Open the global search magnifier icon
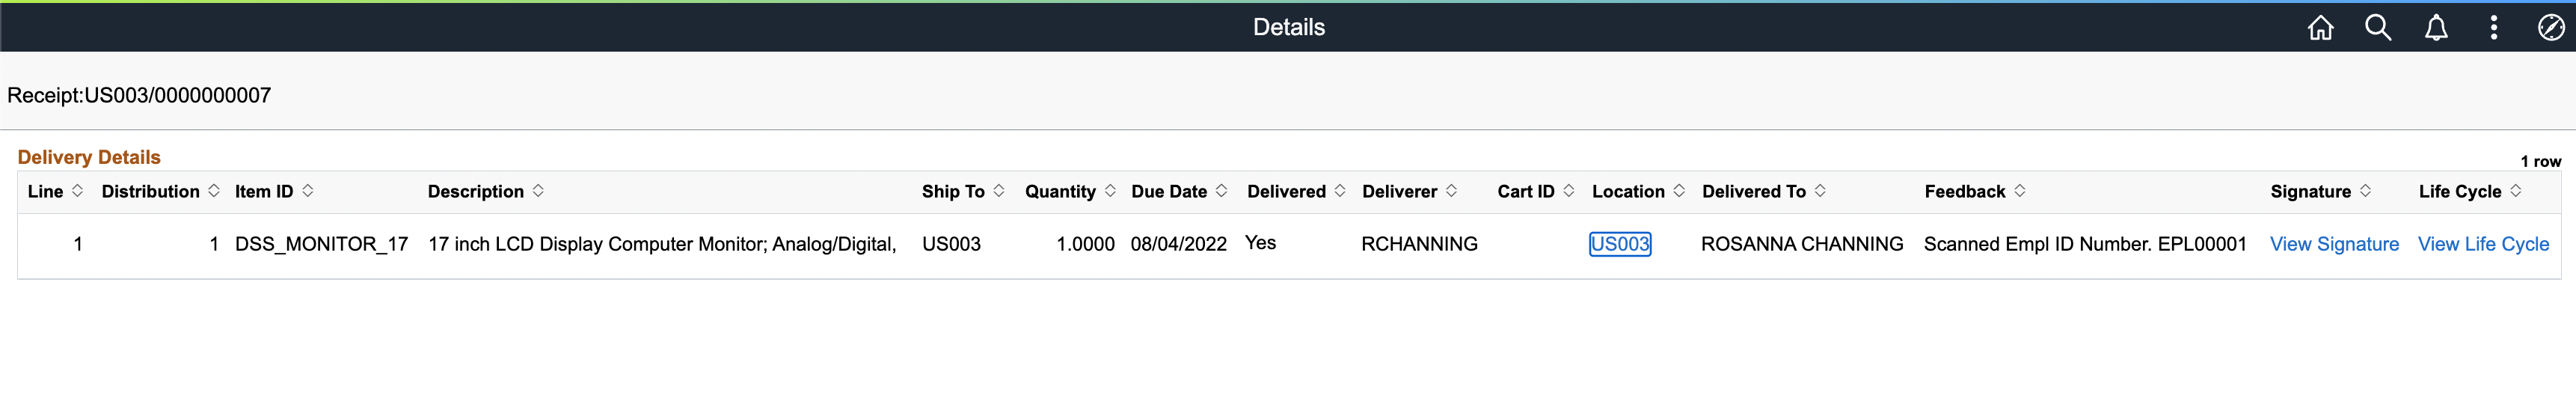 coord(2378,28)
